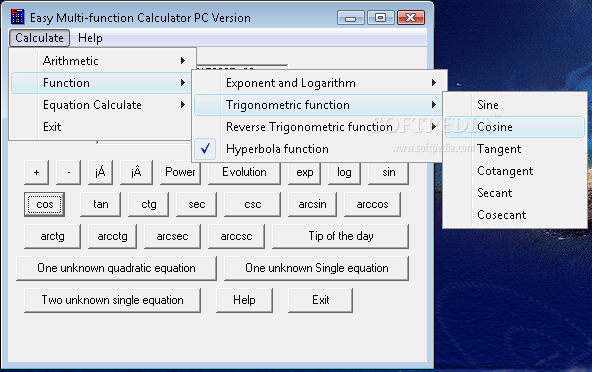
Task: Choose Cosine from the submenu
Action: [515, 127]
